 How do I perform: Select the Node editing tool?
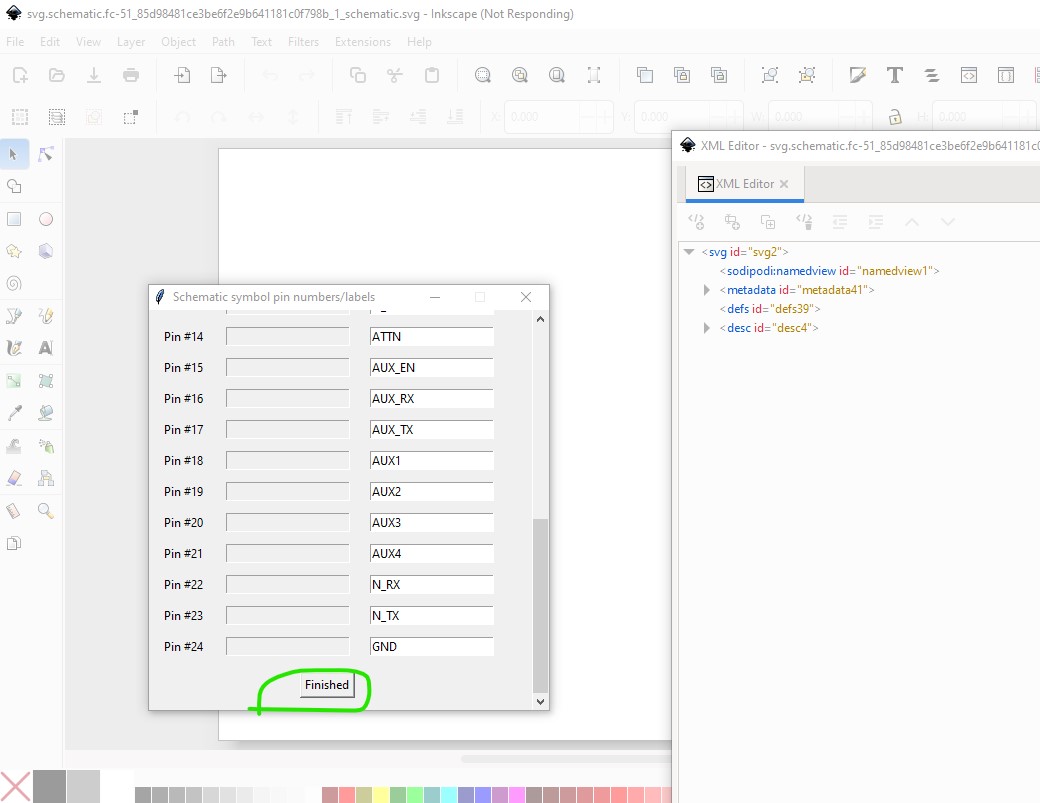45,154
